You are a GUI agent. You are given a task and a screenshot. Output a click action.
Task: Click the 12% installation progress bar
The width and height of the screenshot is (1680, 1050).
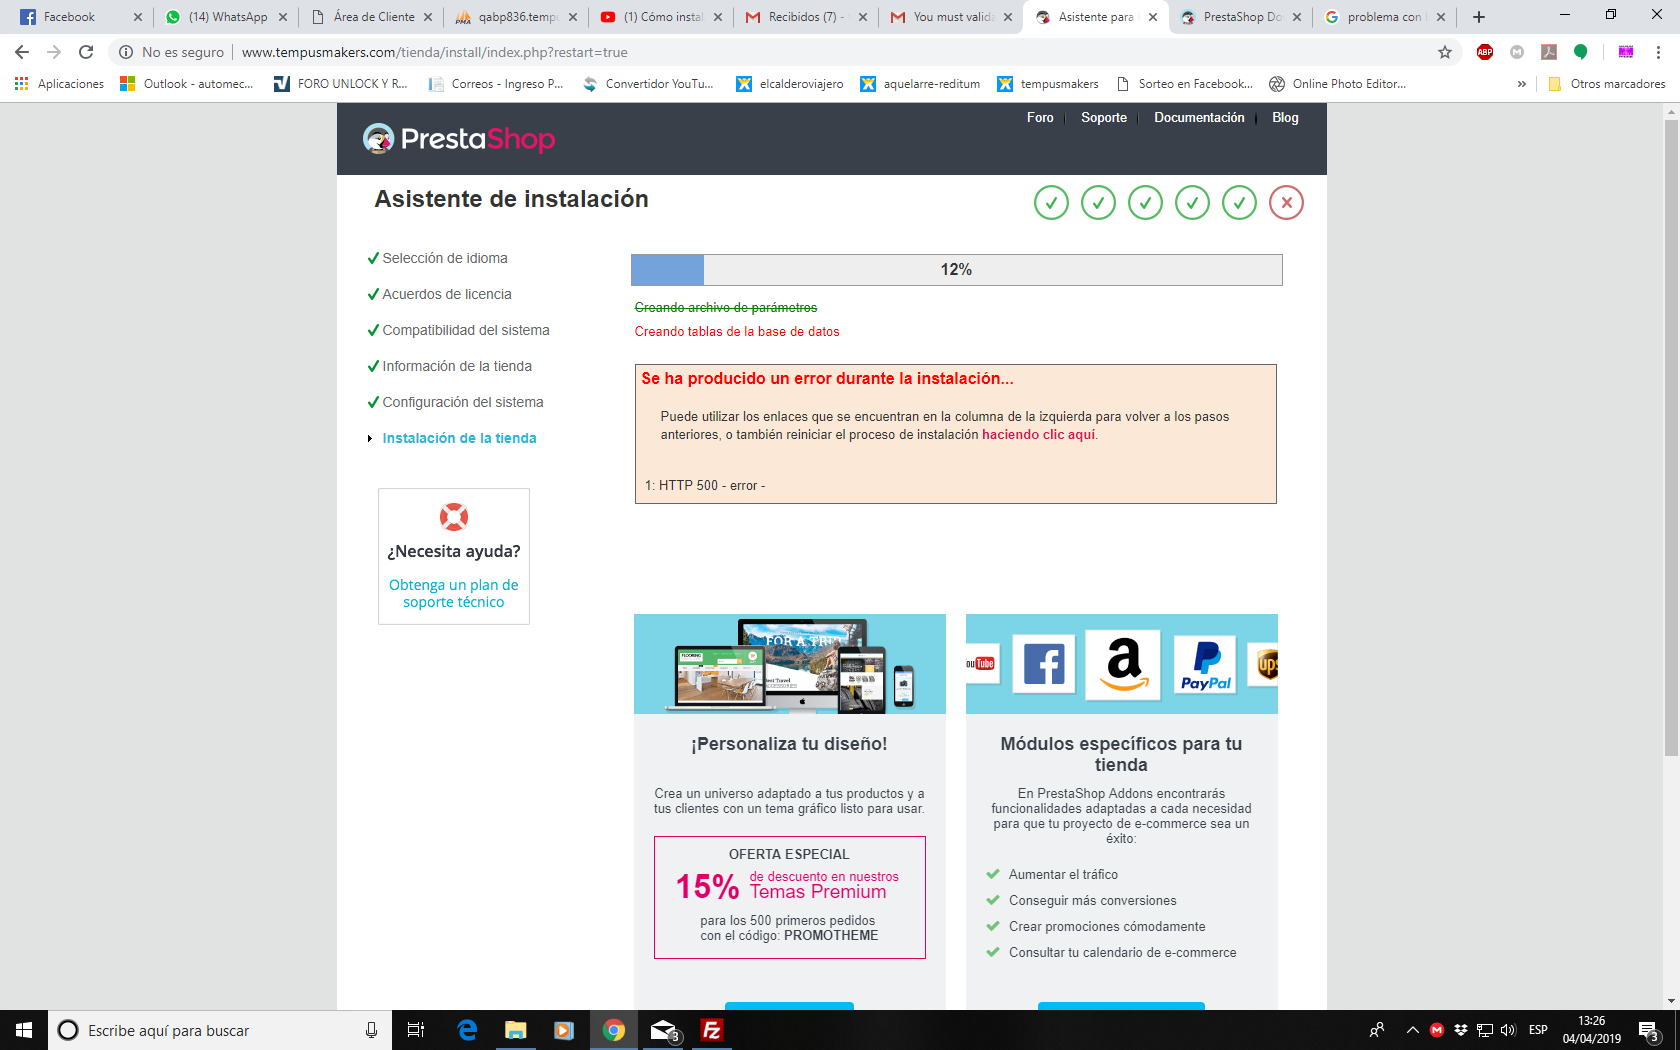coord(956,270)
